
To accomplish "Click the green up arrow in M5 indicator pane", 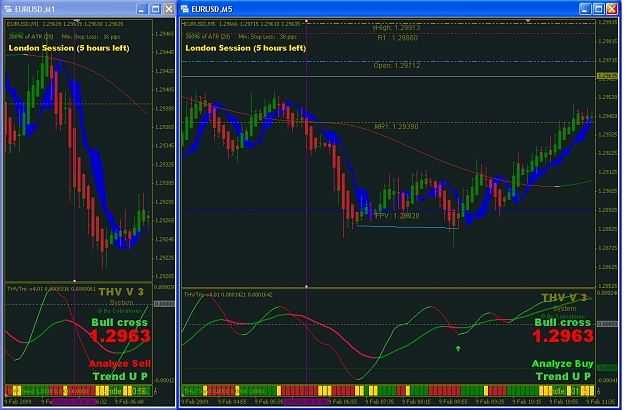I will [x=458, y=349].
